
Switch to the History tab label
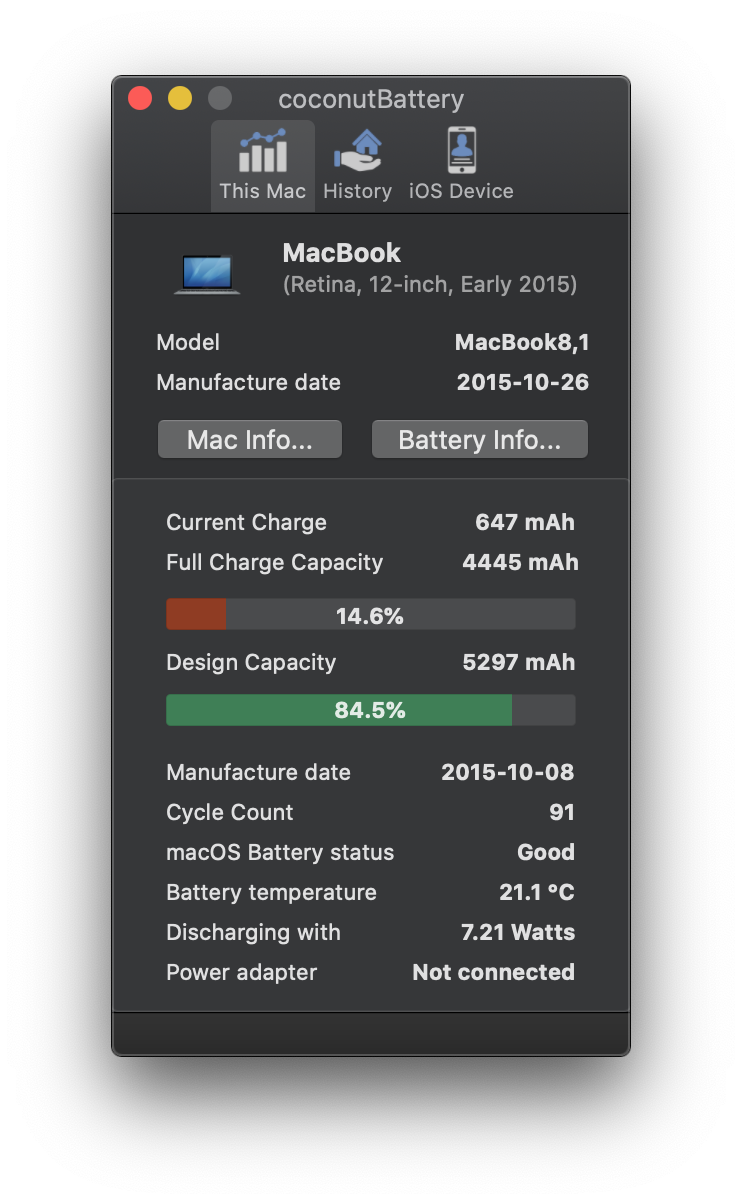(x=357, y=191)
